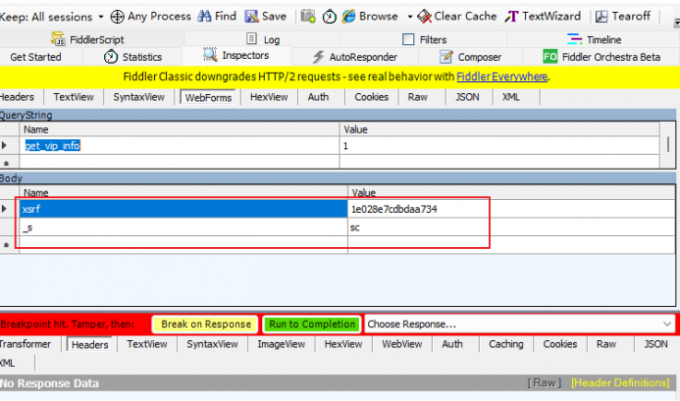Follow the Fiddler Everywhere link
Screen dimensions: 680x401
point(502,77)
